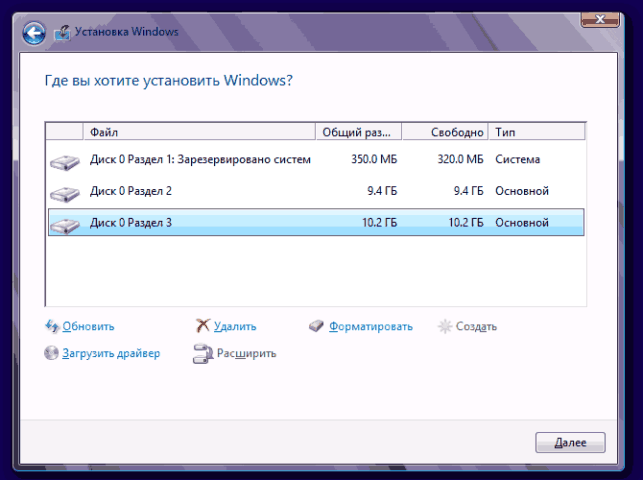643x480 pixels.
Task: Click the disk icon beside Расширить
Action: click(203, 354)
